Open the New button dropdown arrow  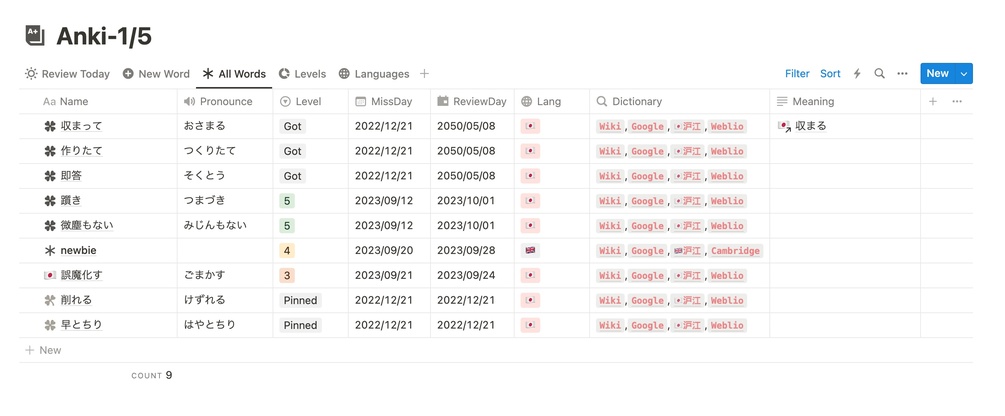tap(964, 74)
